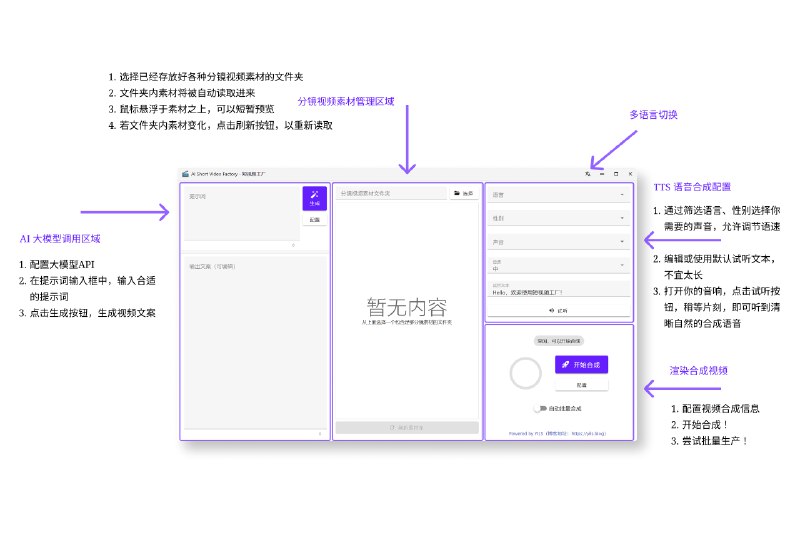This screenshot has height=555, width=800.
Task: Click the 配置 button below 开始合成
Action: (x=582, y=385)
